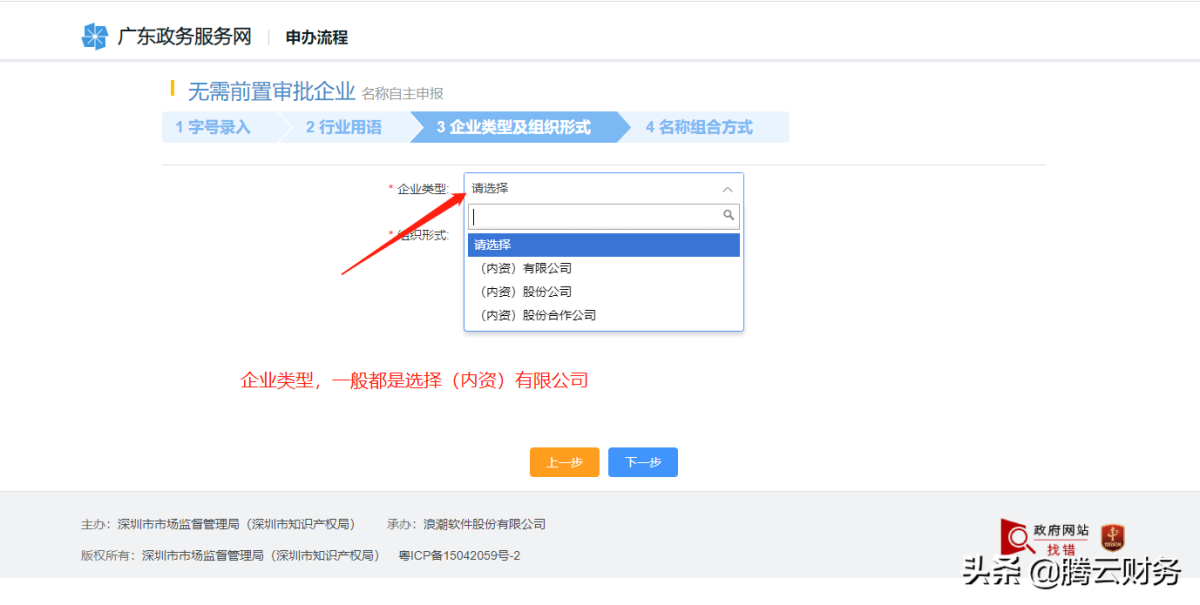This screenshot has width=1200, height=605.
Task: Click the red institution badge in footer
Action: click(x=1112, y=537)
